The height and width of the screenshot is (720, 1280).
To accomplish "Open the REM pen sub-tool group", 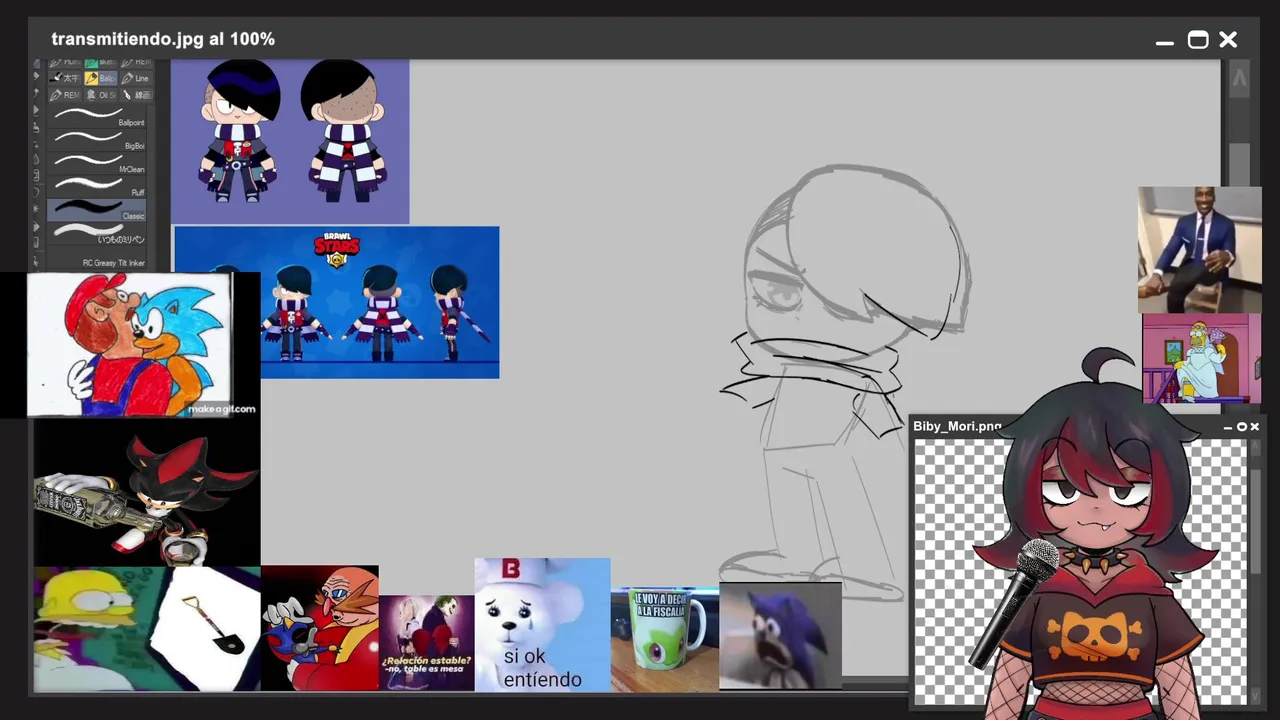I will point(65,95).
